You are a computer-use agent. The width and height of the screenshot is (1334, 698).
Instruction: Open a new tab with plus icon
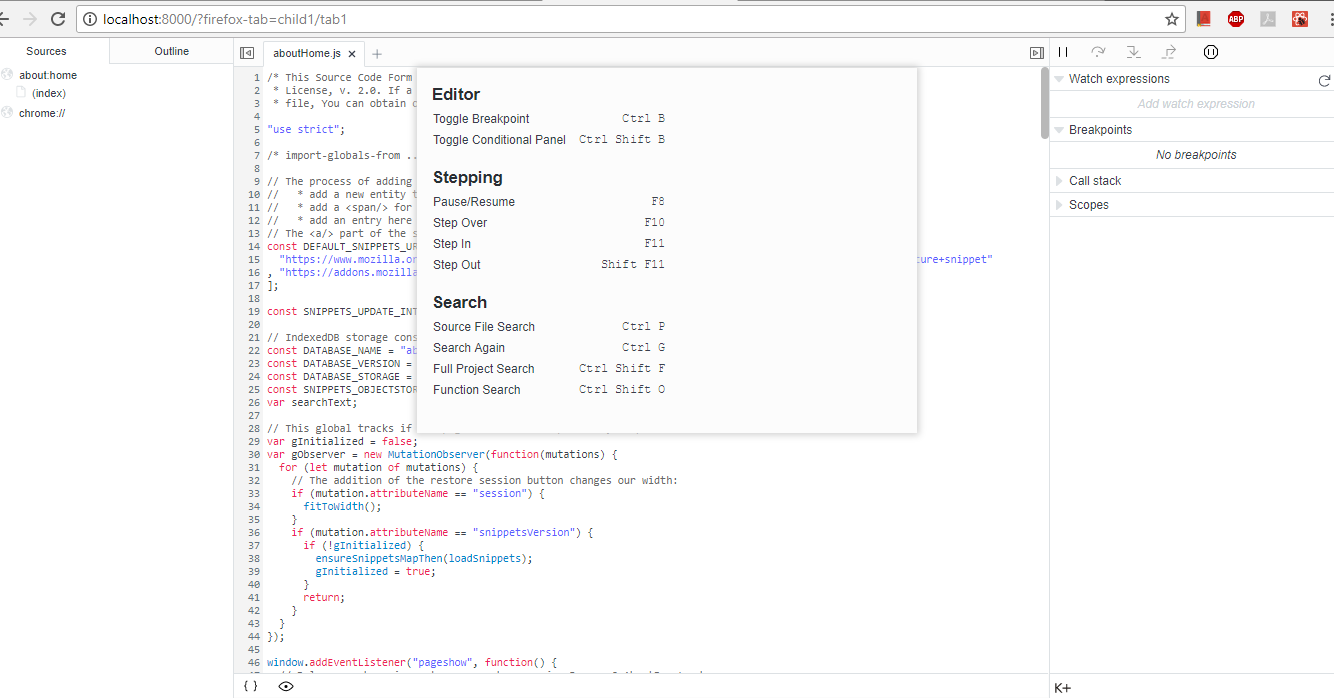point(377,54)
